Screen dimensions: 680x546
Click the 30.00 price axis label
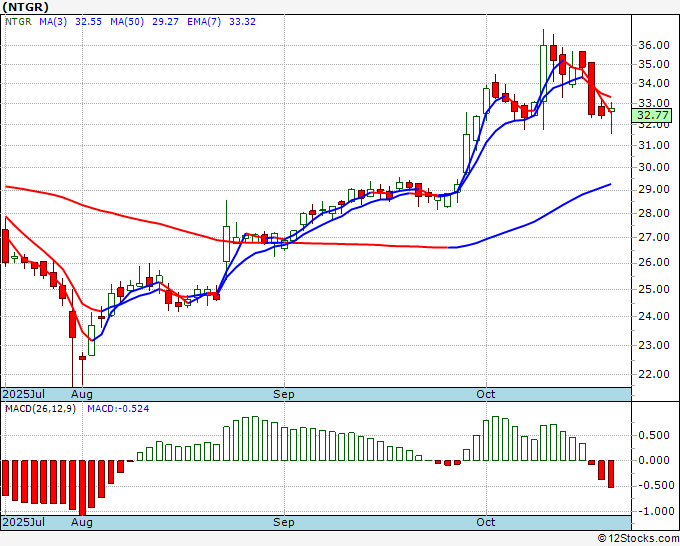coord(654,167)
